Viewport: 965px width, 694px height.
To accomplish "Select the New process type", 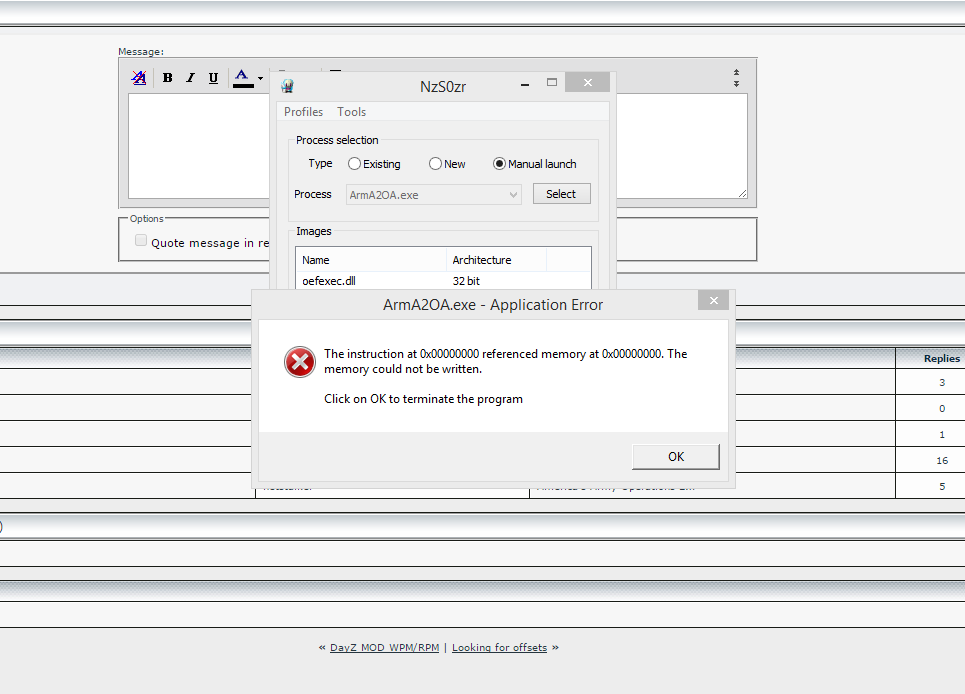I will [x=447, y=164].
